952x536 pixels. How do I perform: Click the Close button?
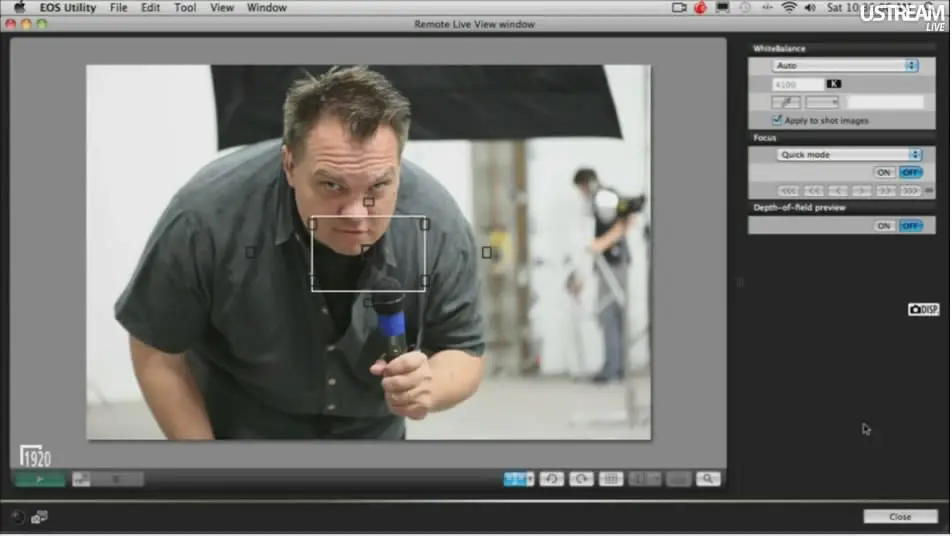(900, 517)
